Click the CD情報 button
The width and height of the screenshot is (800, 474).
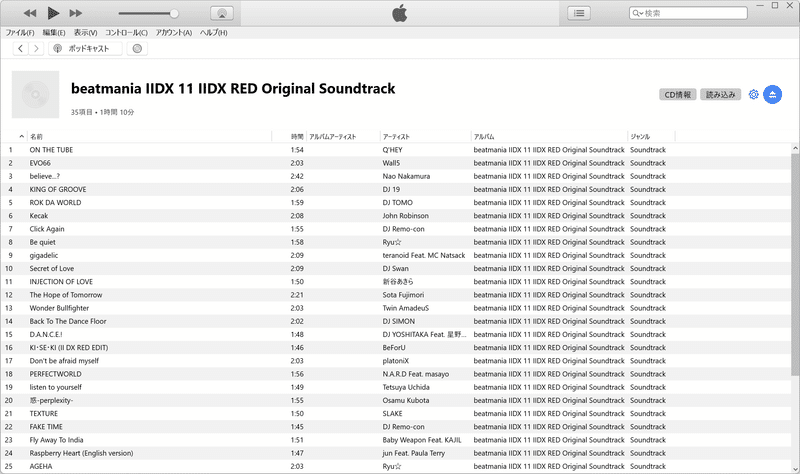click(x=678, y=94)
